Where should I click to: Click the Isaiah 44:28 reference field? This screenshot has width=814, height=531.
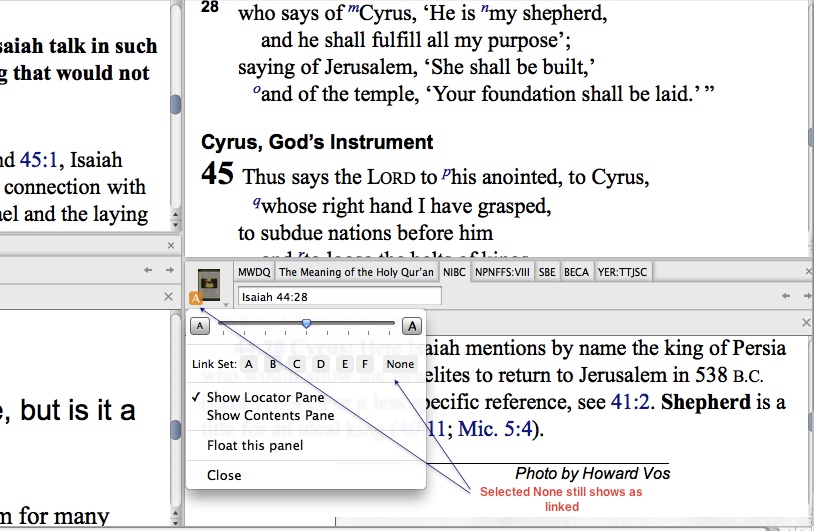[x=339, y=296]
